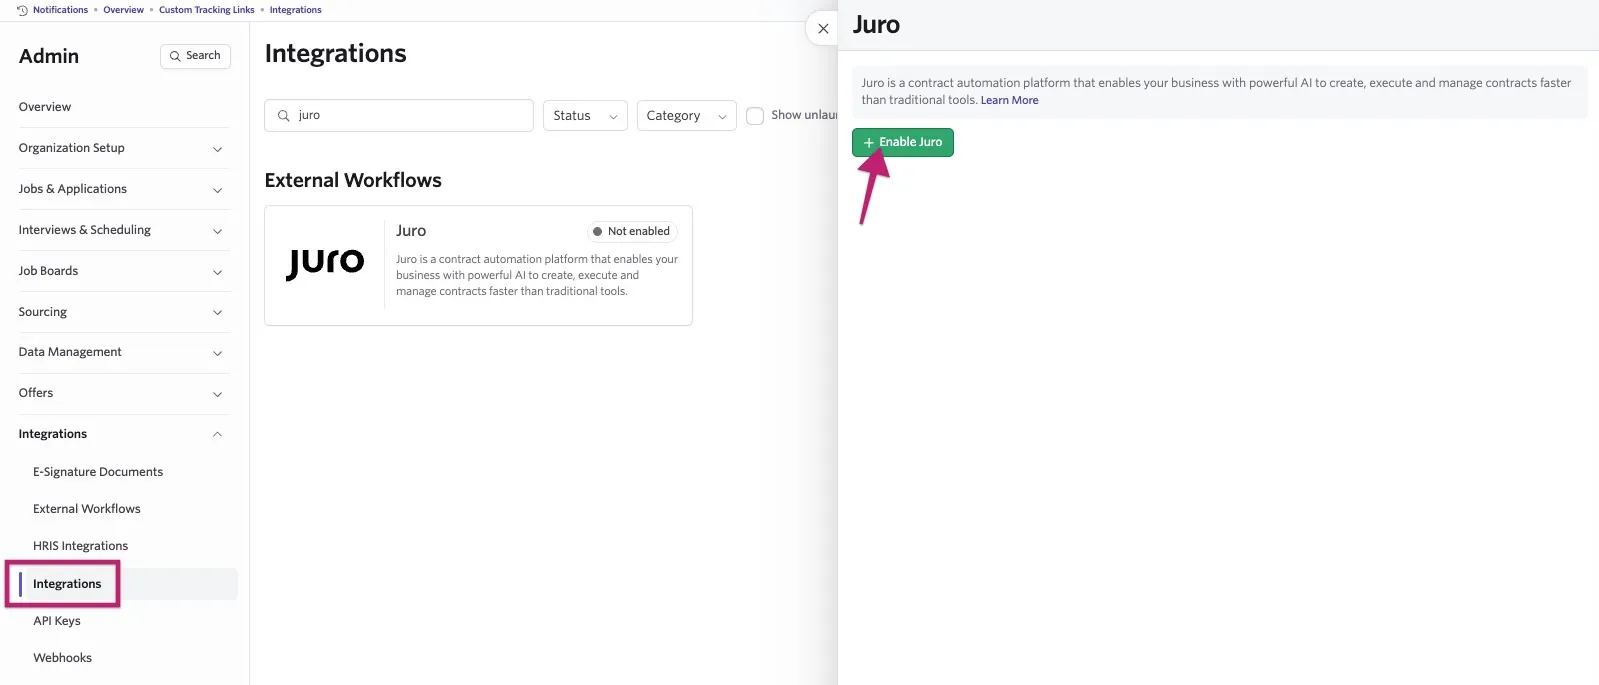Click the Juro panel title
The height and width of the screenshot is (685, 1599).
[876, 25]
